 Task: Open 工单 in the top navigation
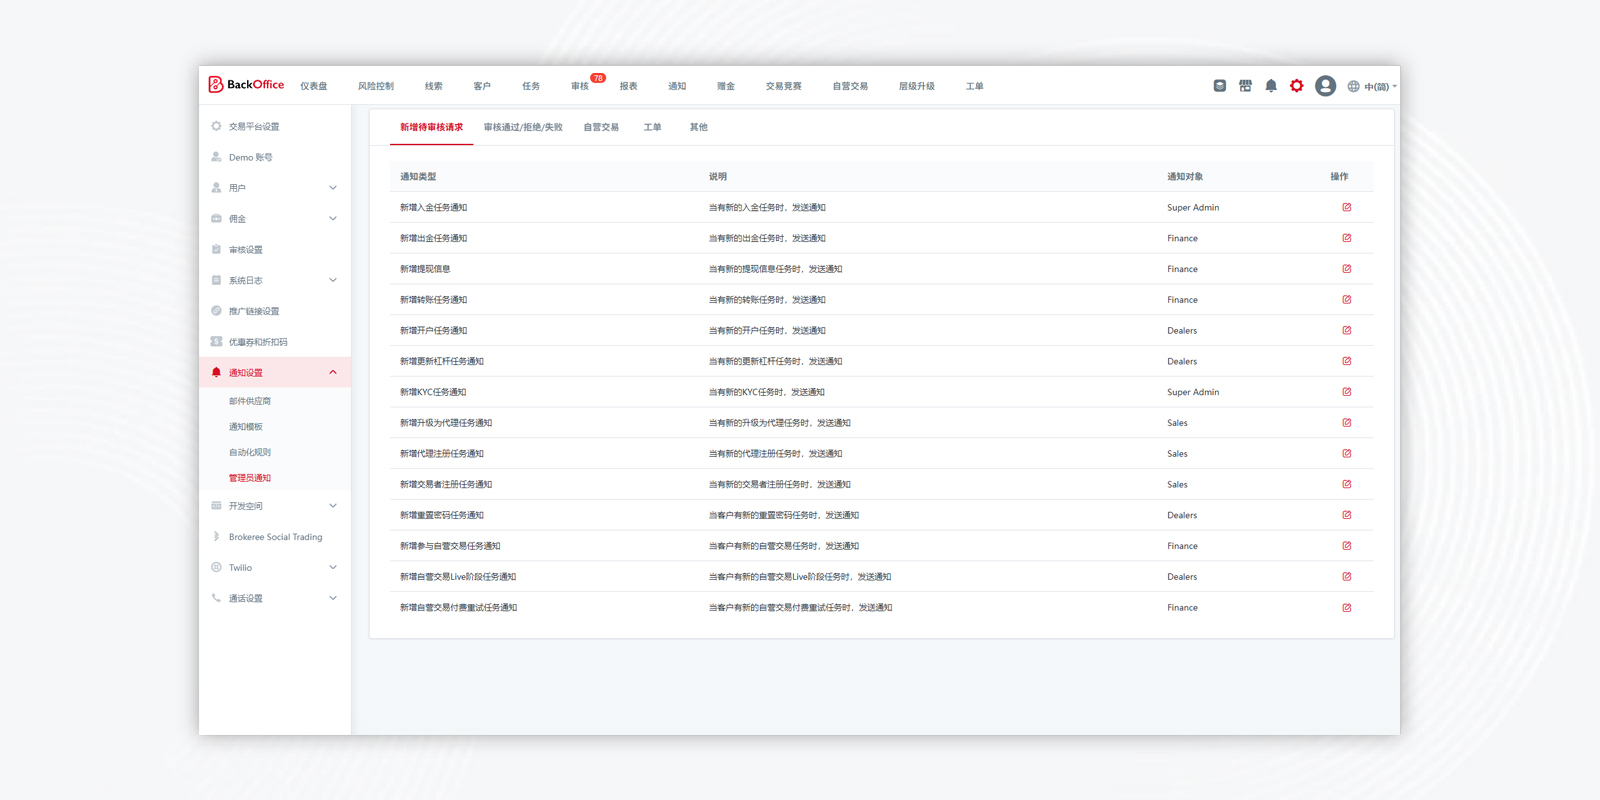(x=975, y=86)
